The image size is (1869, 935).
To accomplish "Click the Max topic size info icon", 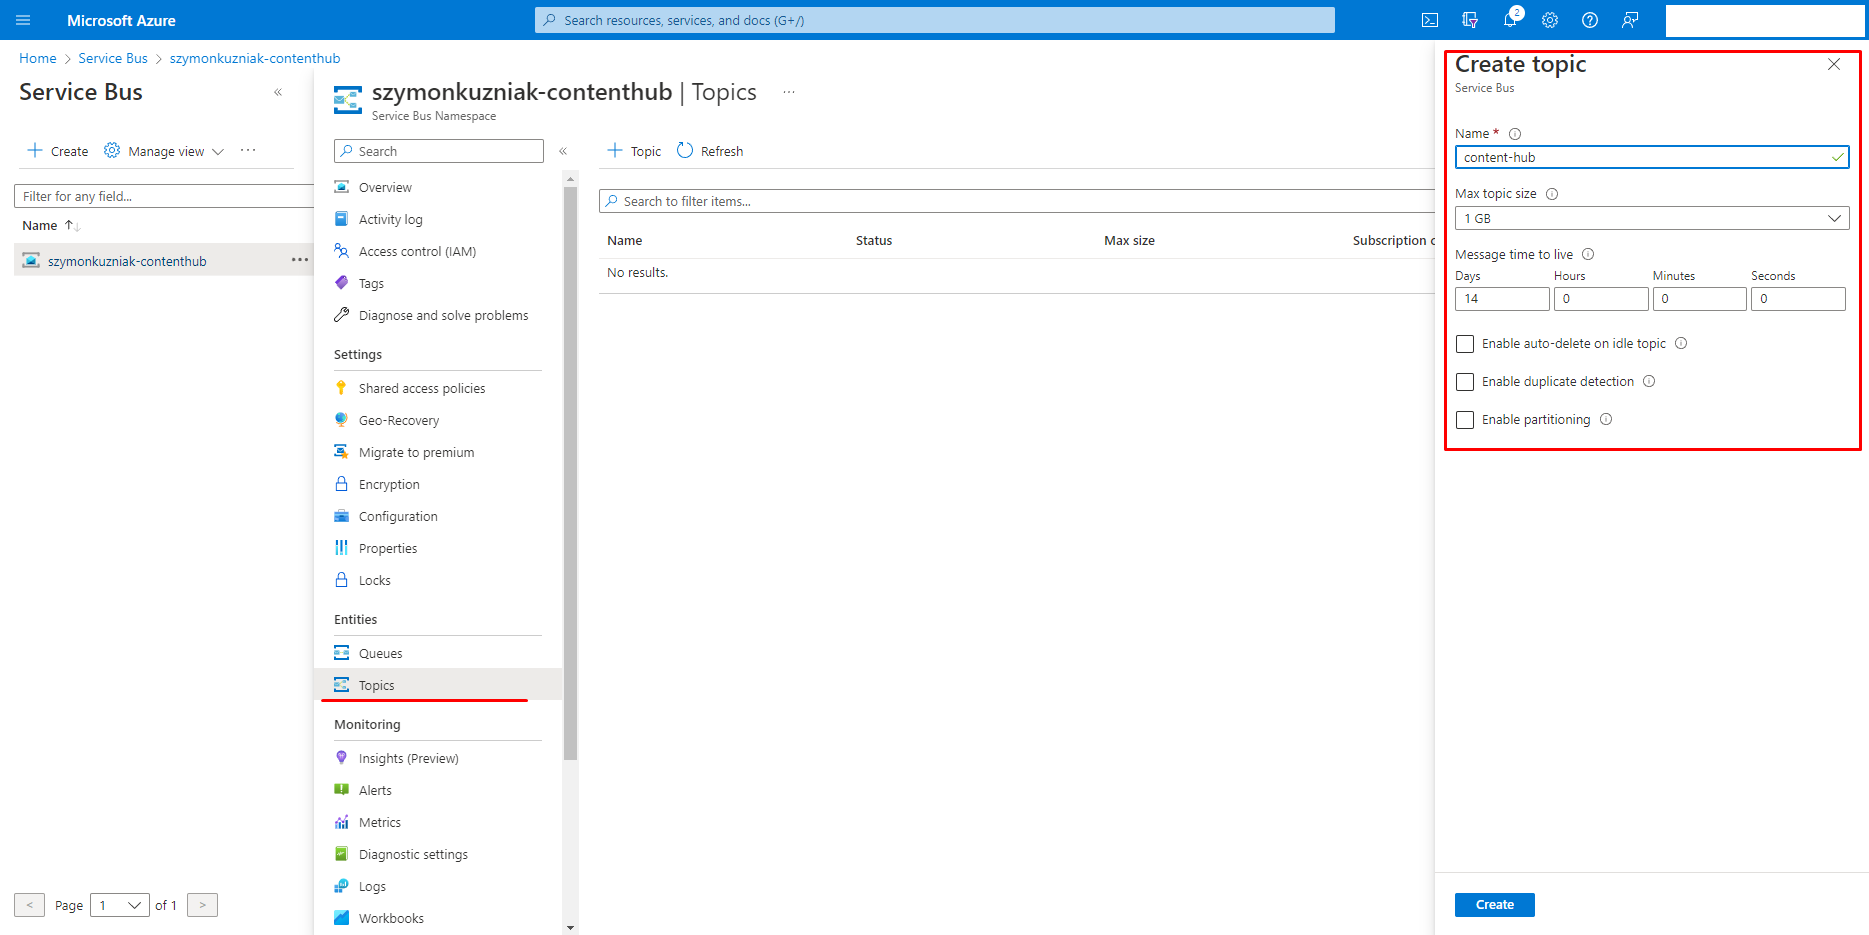I will click(1552, 194).
